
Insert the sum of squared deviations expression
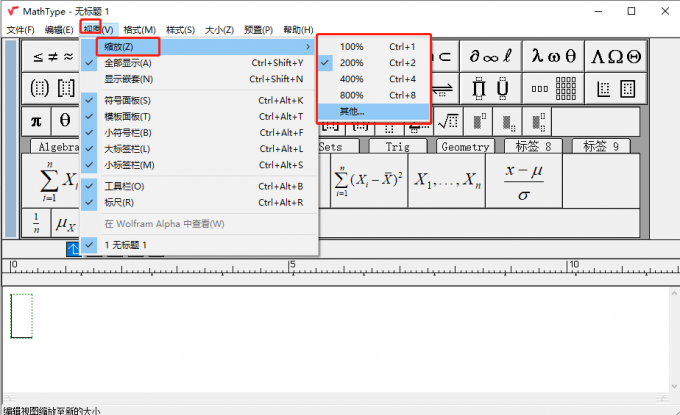(369, 180)
